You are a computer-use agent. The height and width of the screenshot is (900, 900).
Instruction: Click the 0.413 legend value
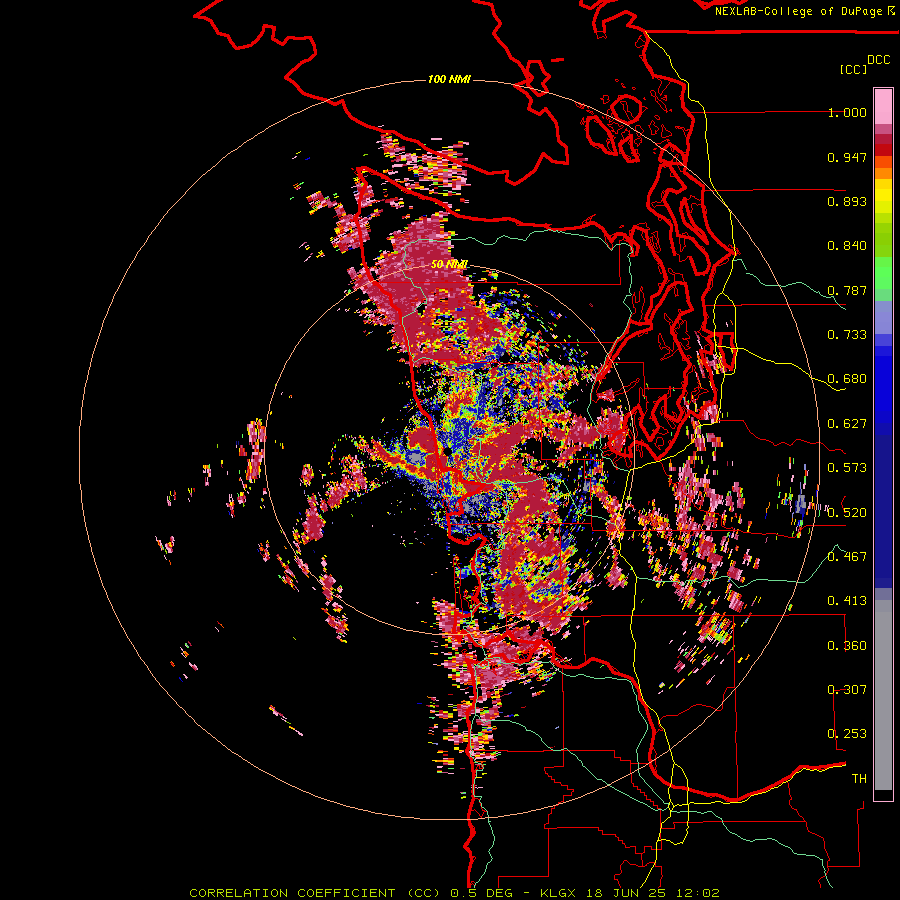pos(847,601)
